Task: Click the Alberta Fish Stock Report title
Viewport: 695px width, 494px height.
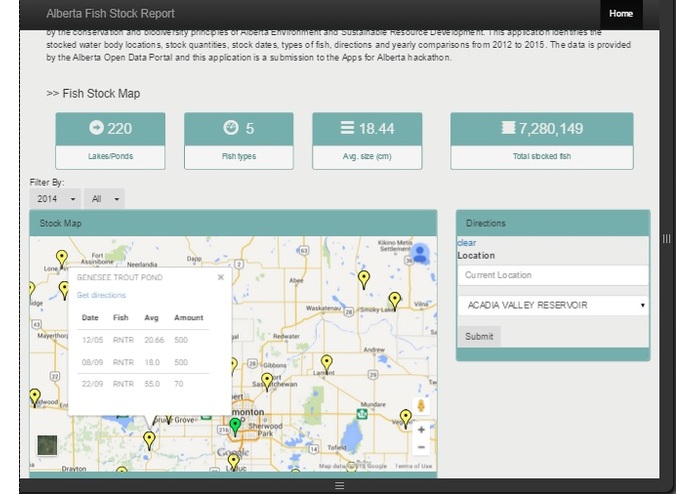Action: click(x=110, y=14)
